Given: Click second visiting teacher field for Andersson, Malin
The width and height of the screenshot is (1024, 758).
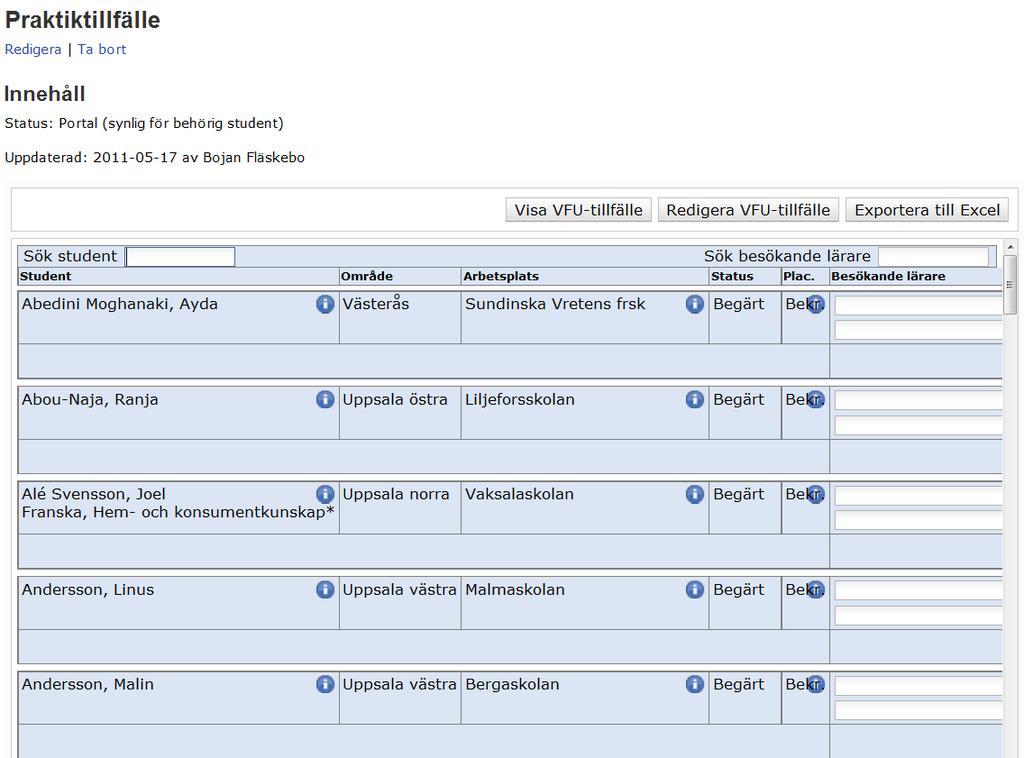Looking at the screenshot, I should [x=918, y=710].
